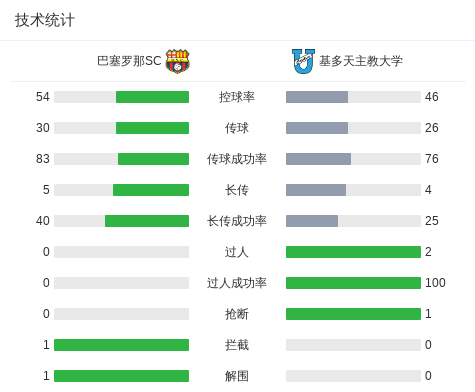
Task: Click the Barcelona SC team crest icon
Action: pyautogui.click(x=177, y=61)
